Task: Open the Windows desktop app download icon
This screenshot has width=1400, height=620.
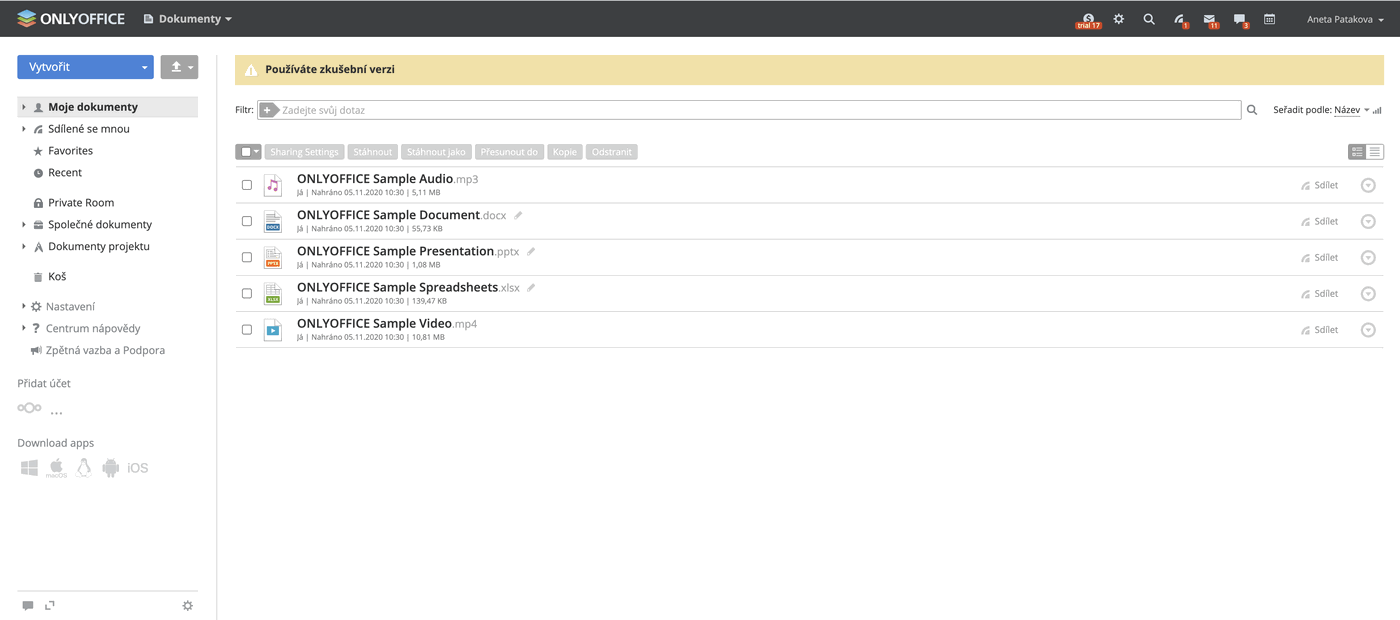Action: (x=29, y=468)
